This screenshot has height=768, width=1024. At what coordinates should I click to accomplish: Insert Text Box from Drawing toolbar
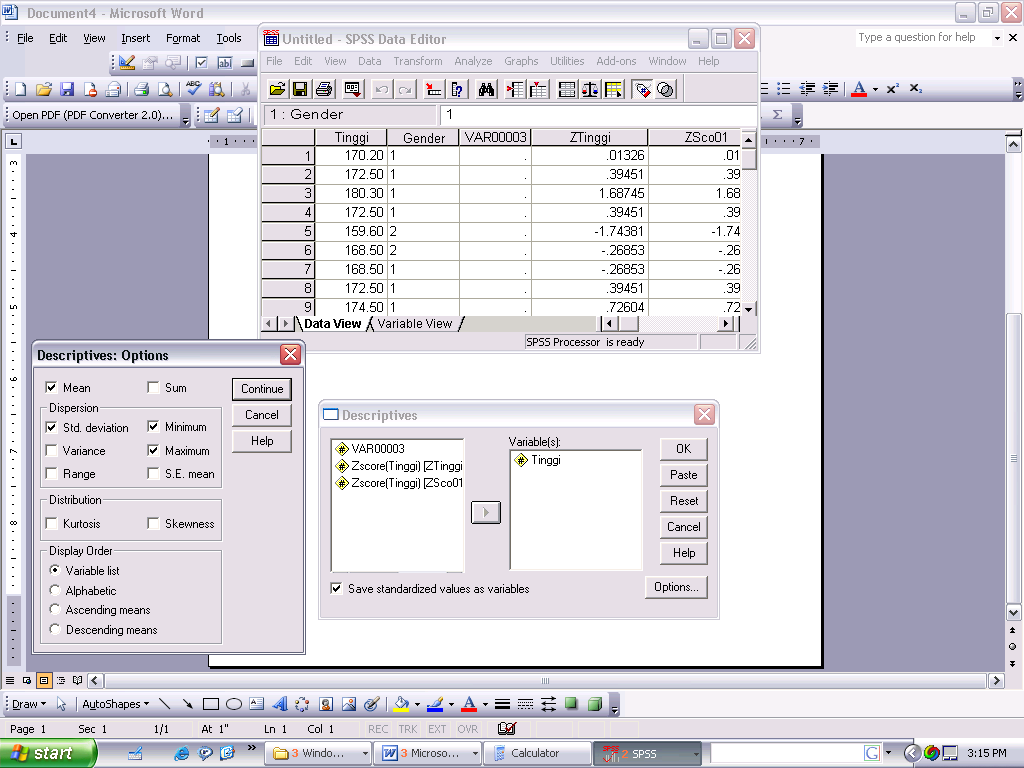(x=257, y=704)
